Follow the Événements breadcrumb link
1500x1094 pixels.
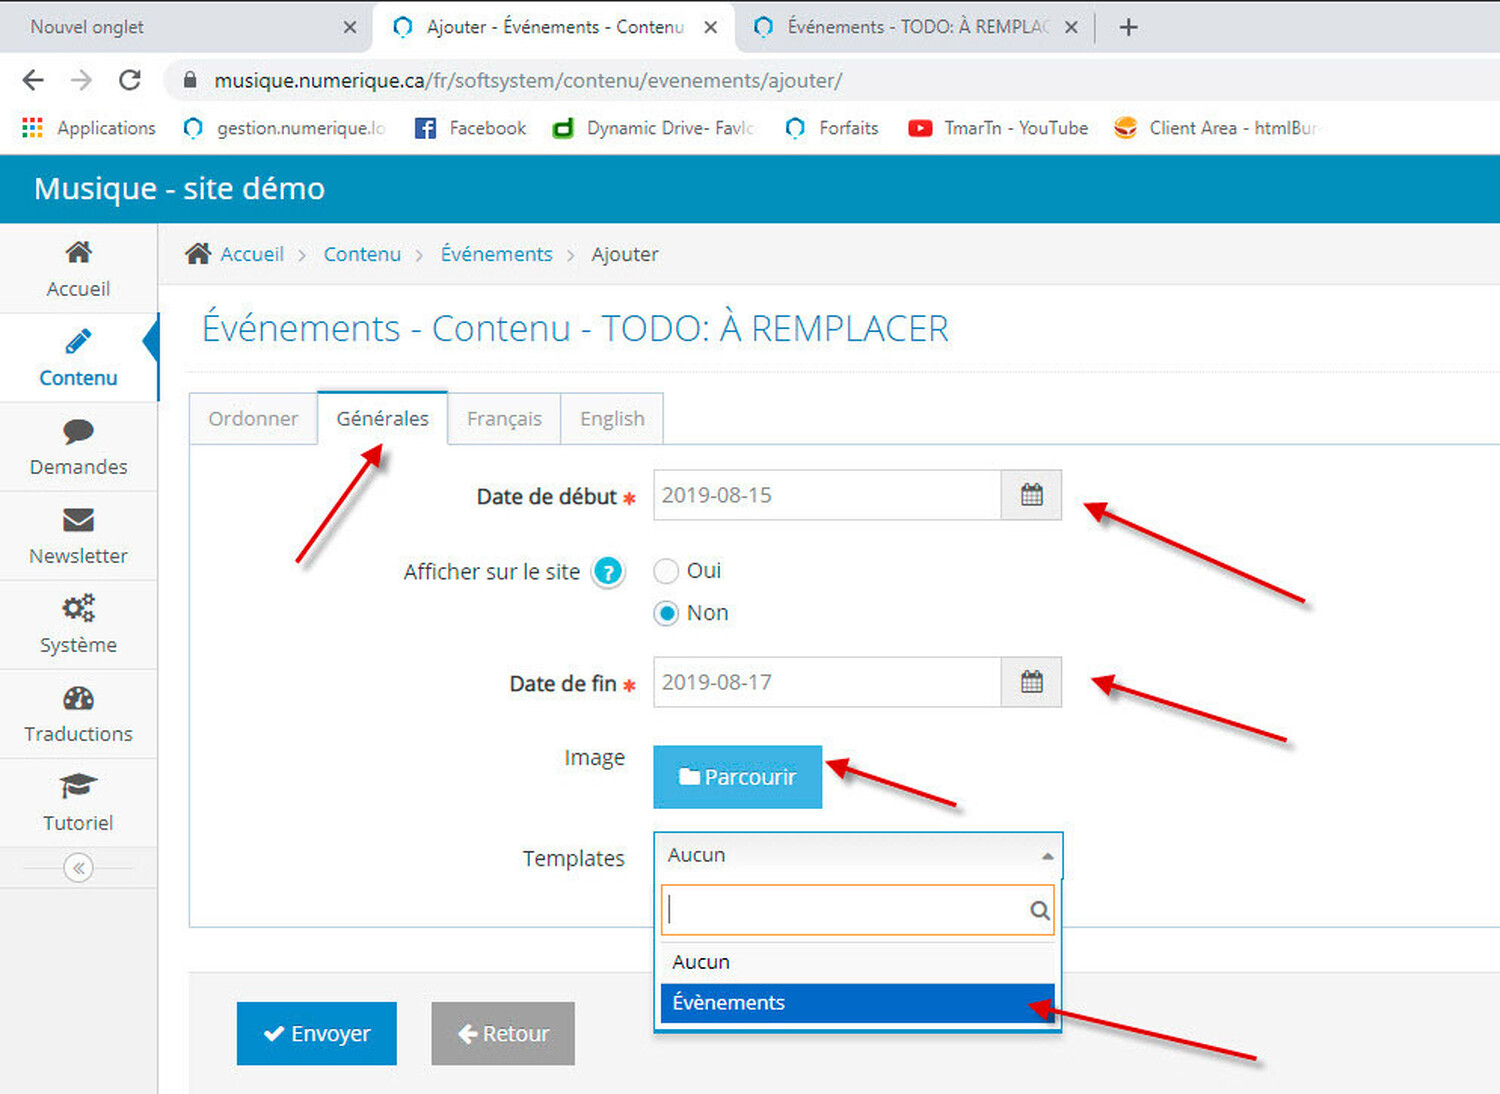point(496,254)
